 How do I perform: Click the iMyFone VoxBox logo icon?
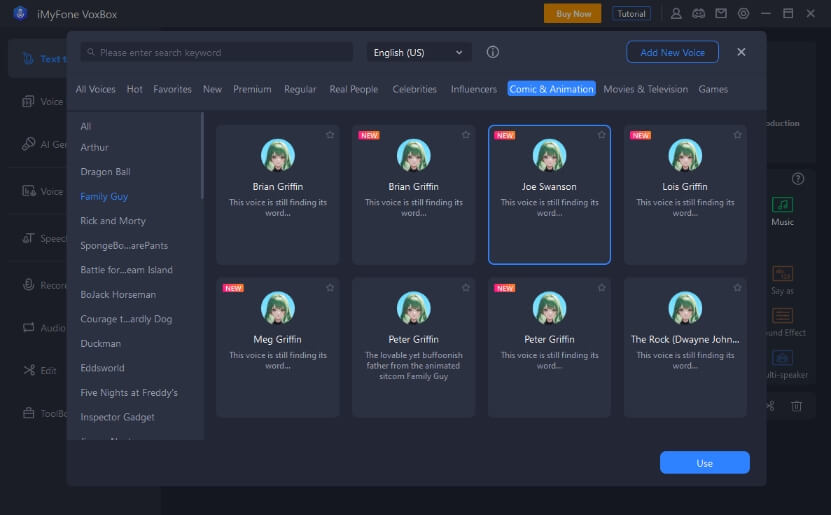(20, 13)
